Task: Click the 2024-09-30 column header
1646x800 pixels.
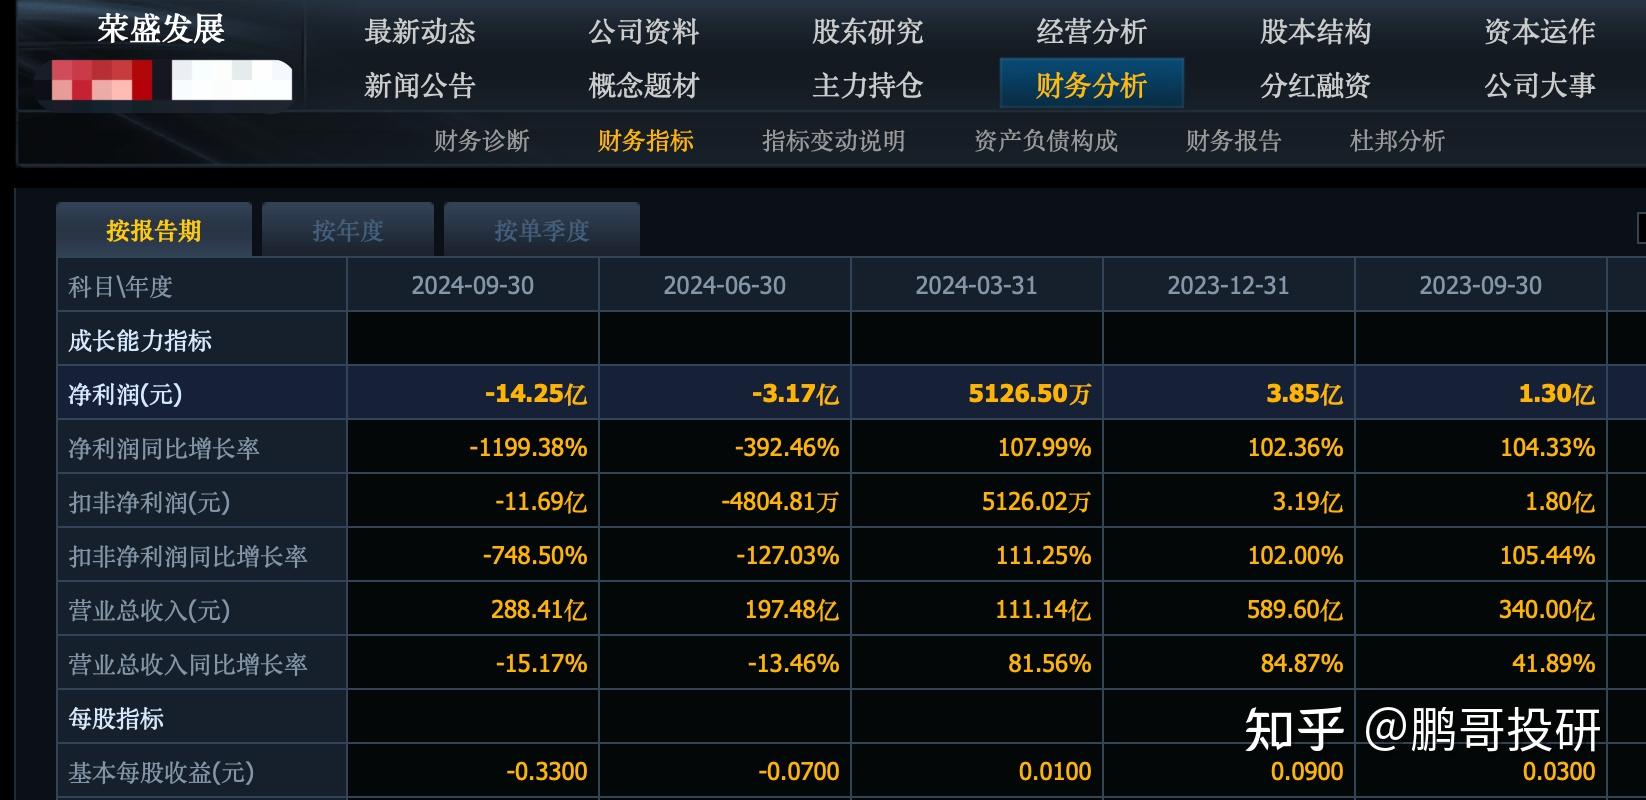Action: click(x=472, y=286)
